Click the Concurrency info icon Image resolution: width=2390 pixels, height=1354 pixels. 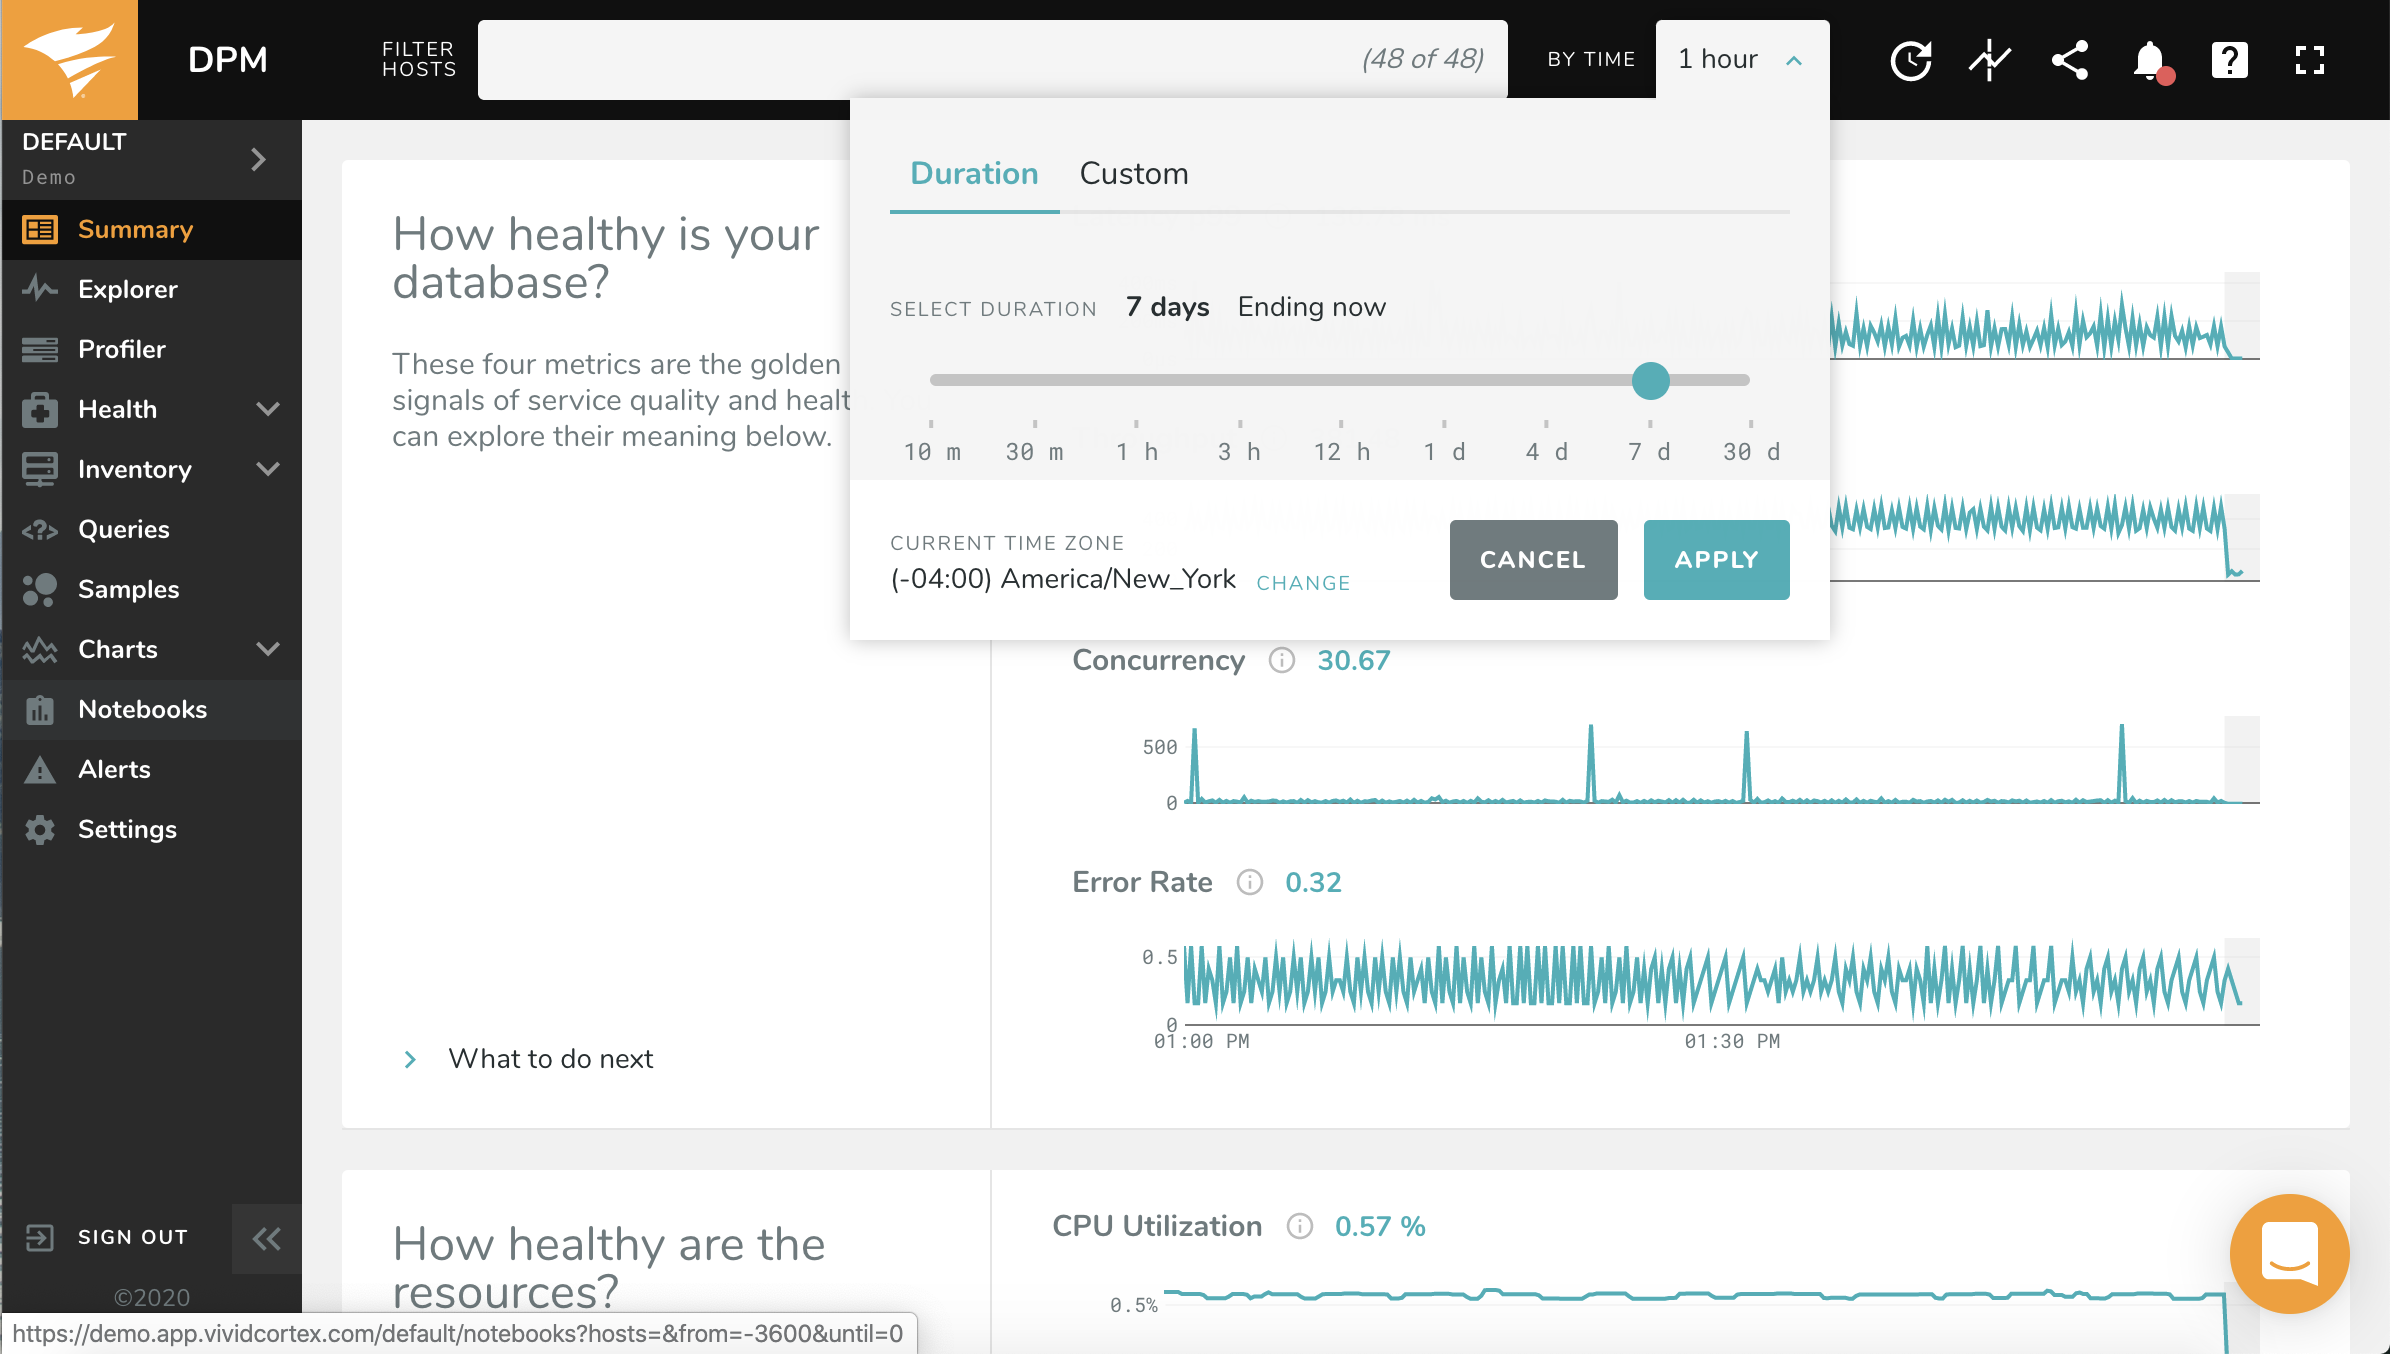point(1282,661)
